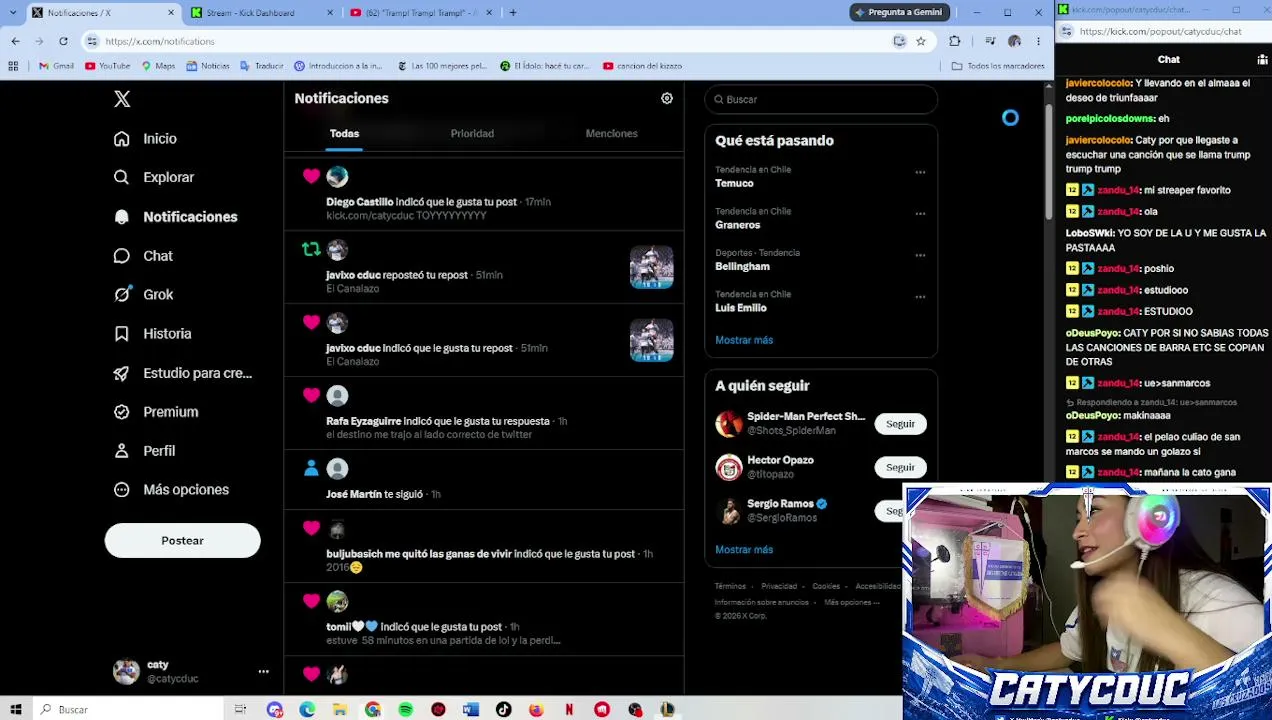Open Word from the taskbar
Viewport: 1272px width, 720px height.
pyautogui.click(x=471, y=710)
